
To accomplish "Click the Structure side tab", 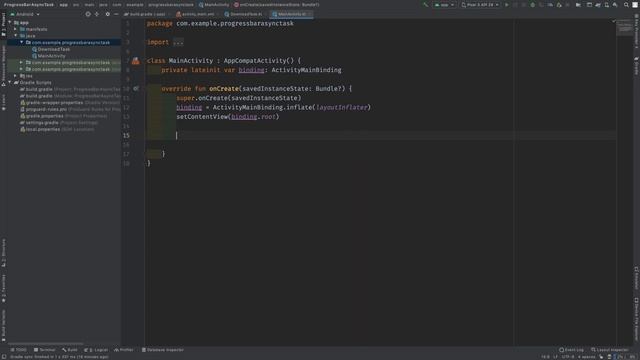I will pos(4,253).
